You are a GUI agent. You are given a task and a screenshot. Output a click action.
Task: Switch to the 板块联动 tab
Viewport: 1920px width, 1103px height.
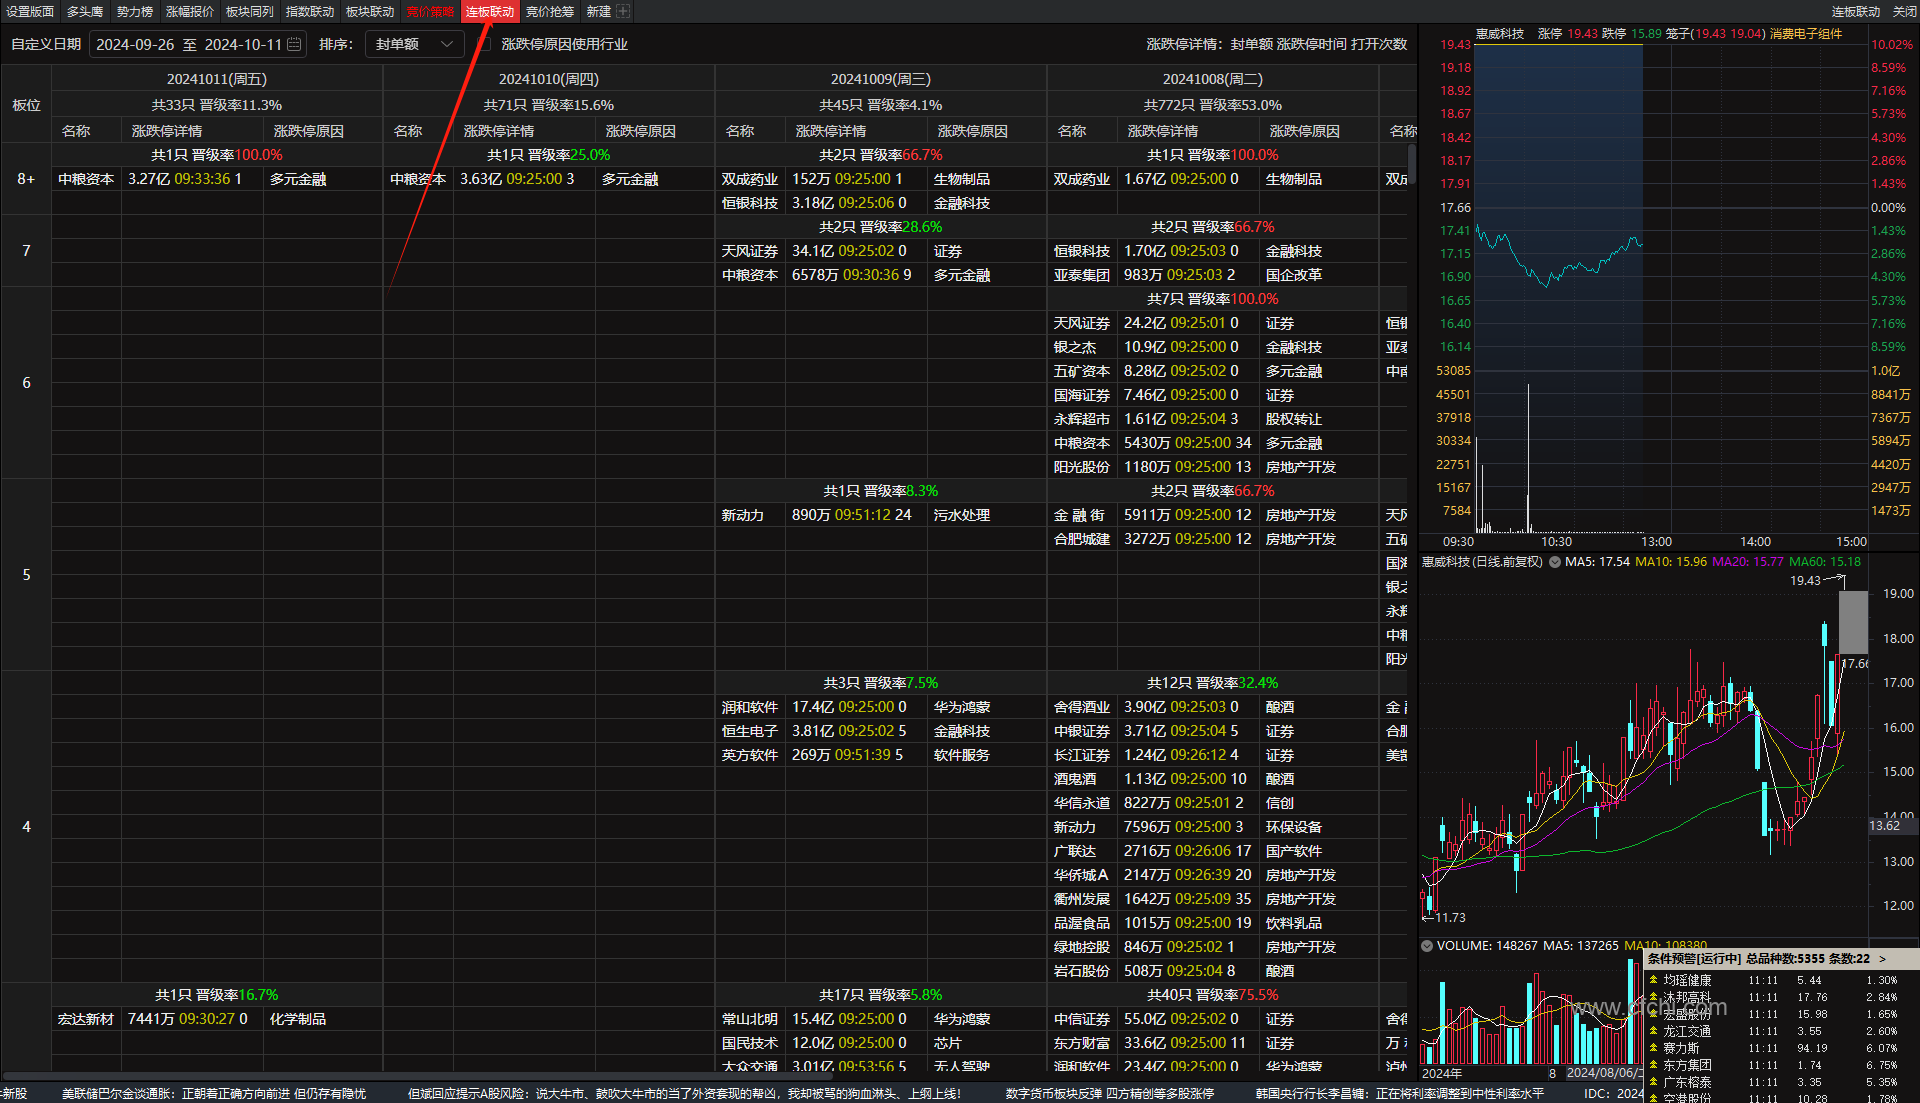point(370,12)
